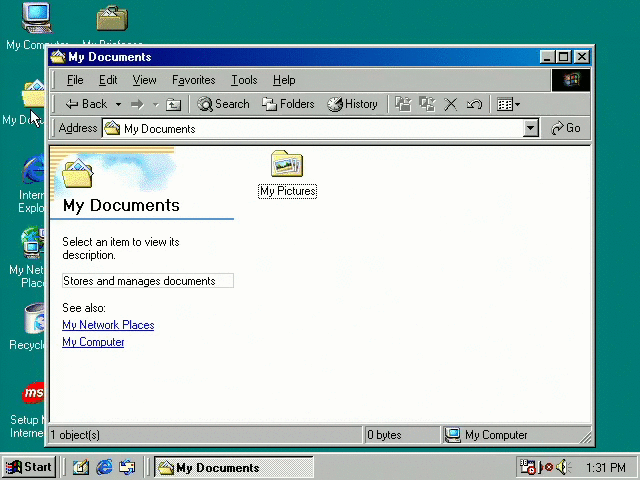Click the taskbar clock showing 1:31 PM
Screen dimensions: 640x480
point(606,467)
